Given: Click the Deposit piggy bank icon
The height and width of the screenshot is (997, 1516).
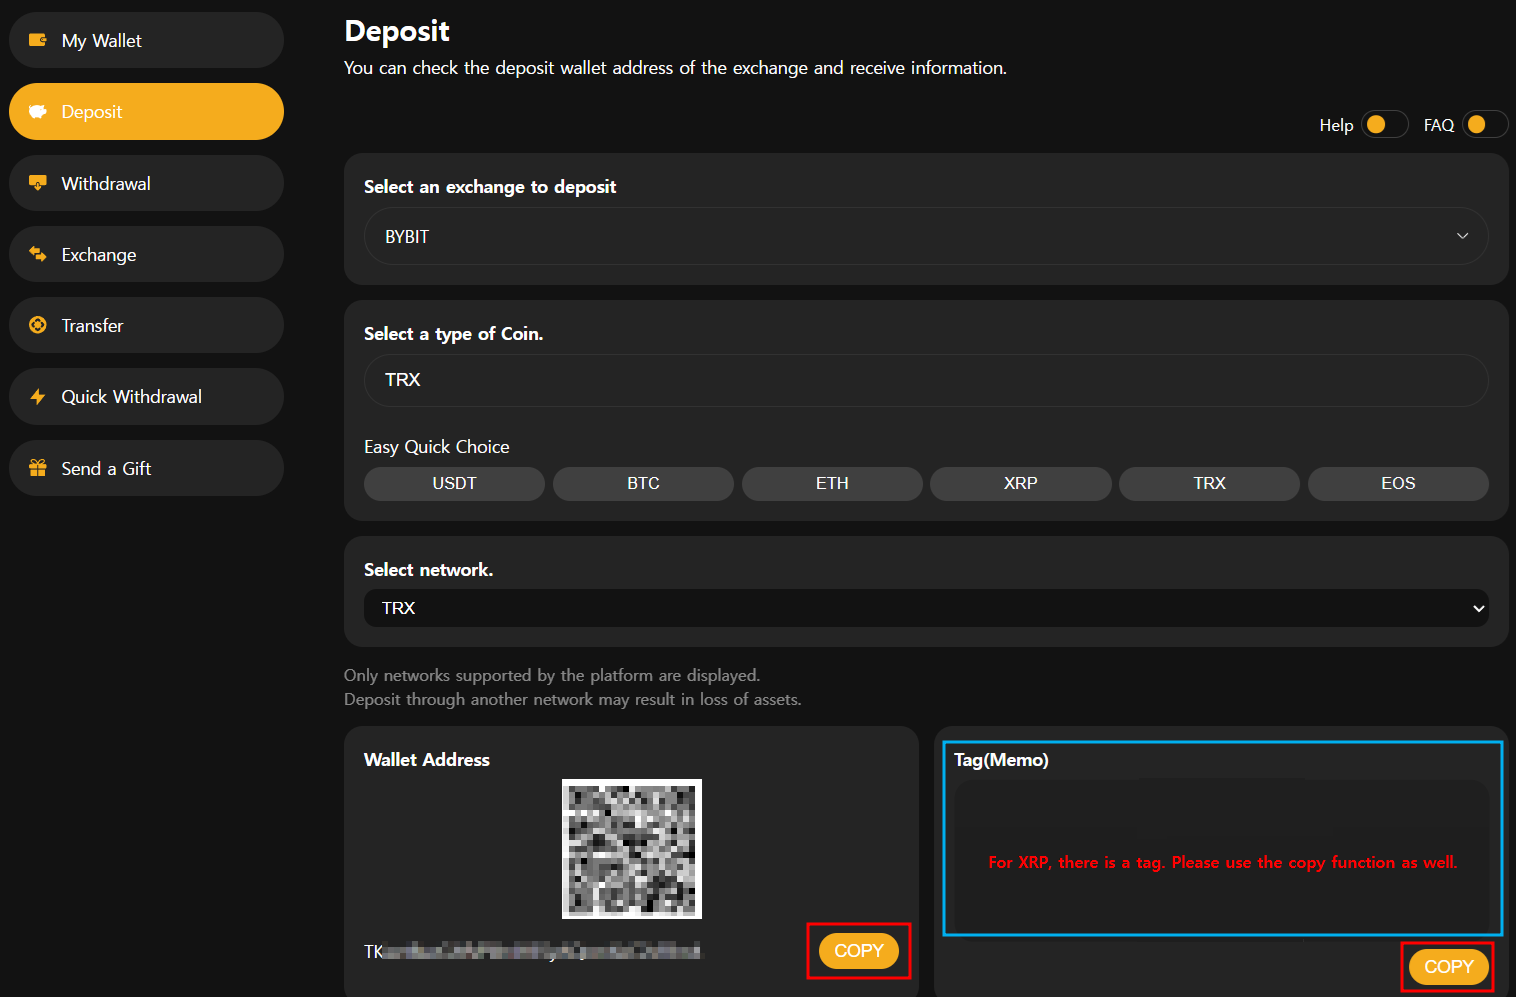Looking at the screenshot, I should [x=38, y=112].
